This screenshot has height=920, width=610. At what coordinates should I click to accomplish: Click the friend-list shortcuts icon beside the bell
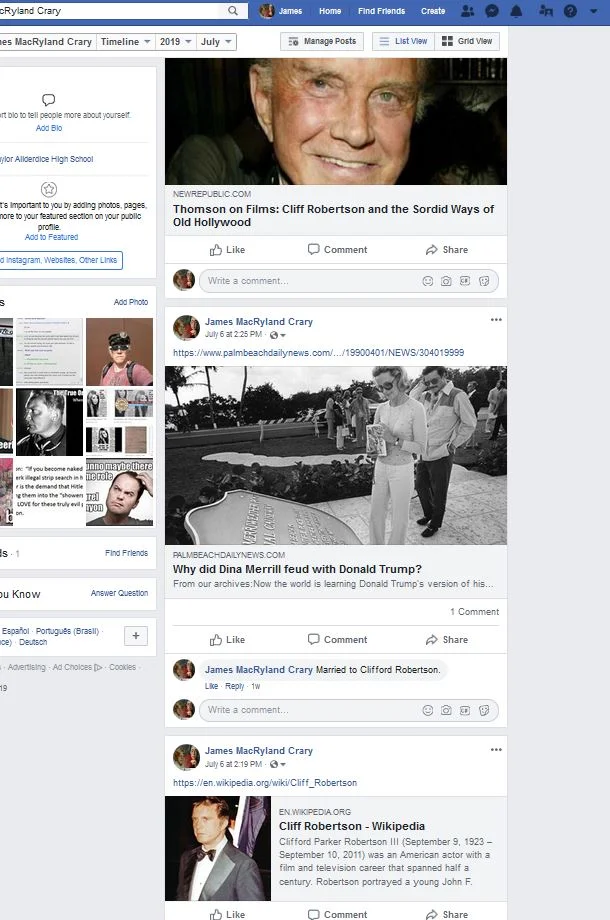pos(545,11)
